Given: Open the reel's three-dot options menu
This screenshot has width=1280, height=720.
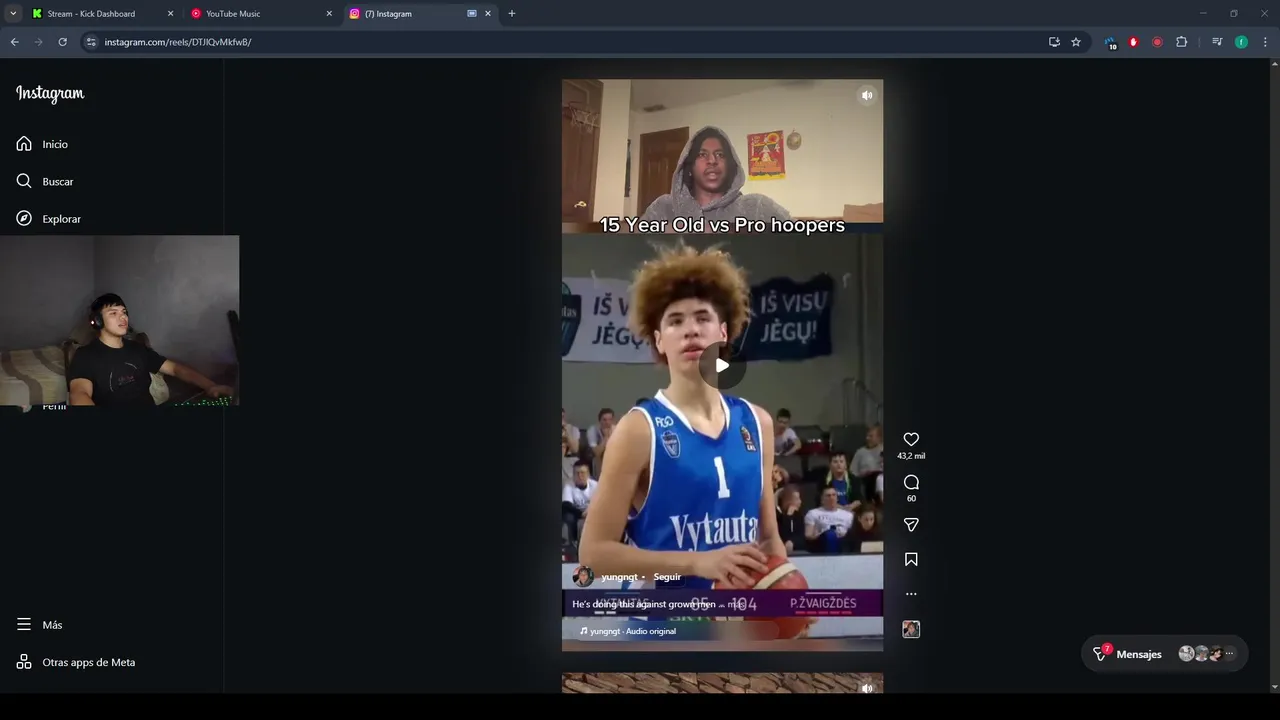Looking at the screenshot, I should (x=911, y=594).
